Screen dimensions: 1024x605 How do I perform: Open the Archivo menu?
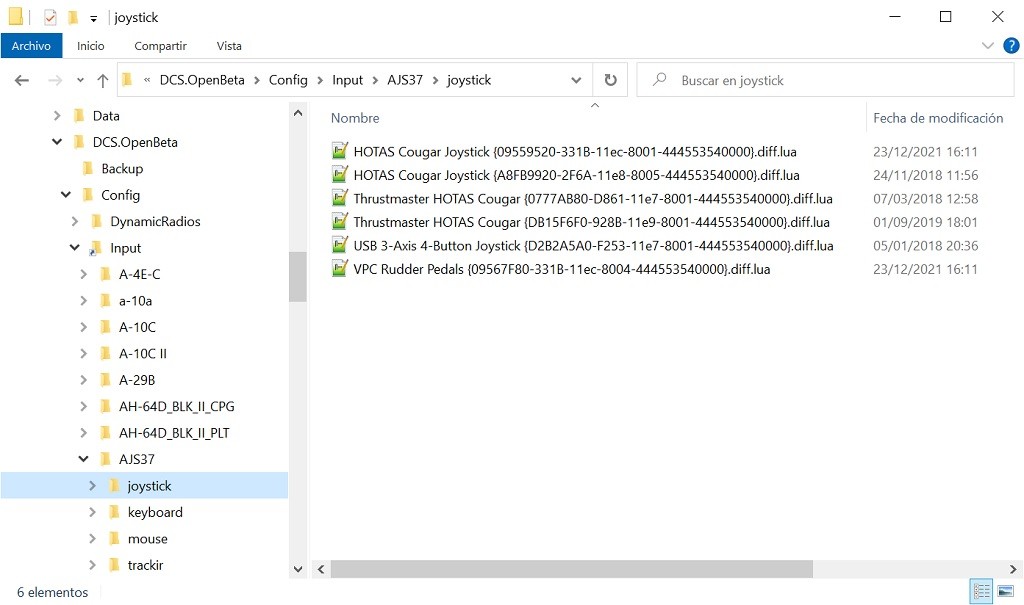31,46
